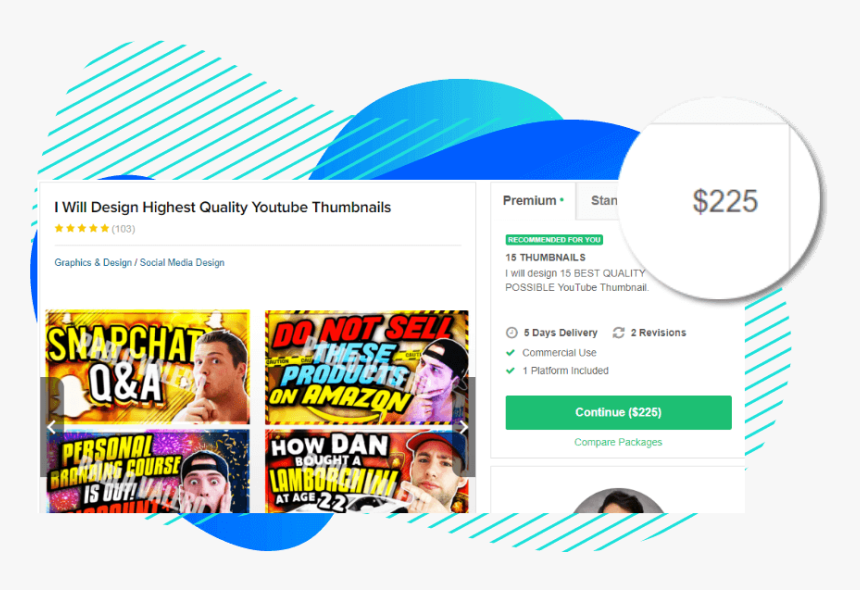Open the Personal Branding Course thumbnail

[x=148, y=471]
